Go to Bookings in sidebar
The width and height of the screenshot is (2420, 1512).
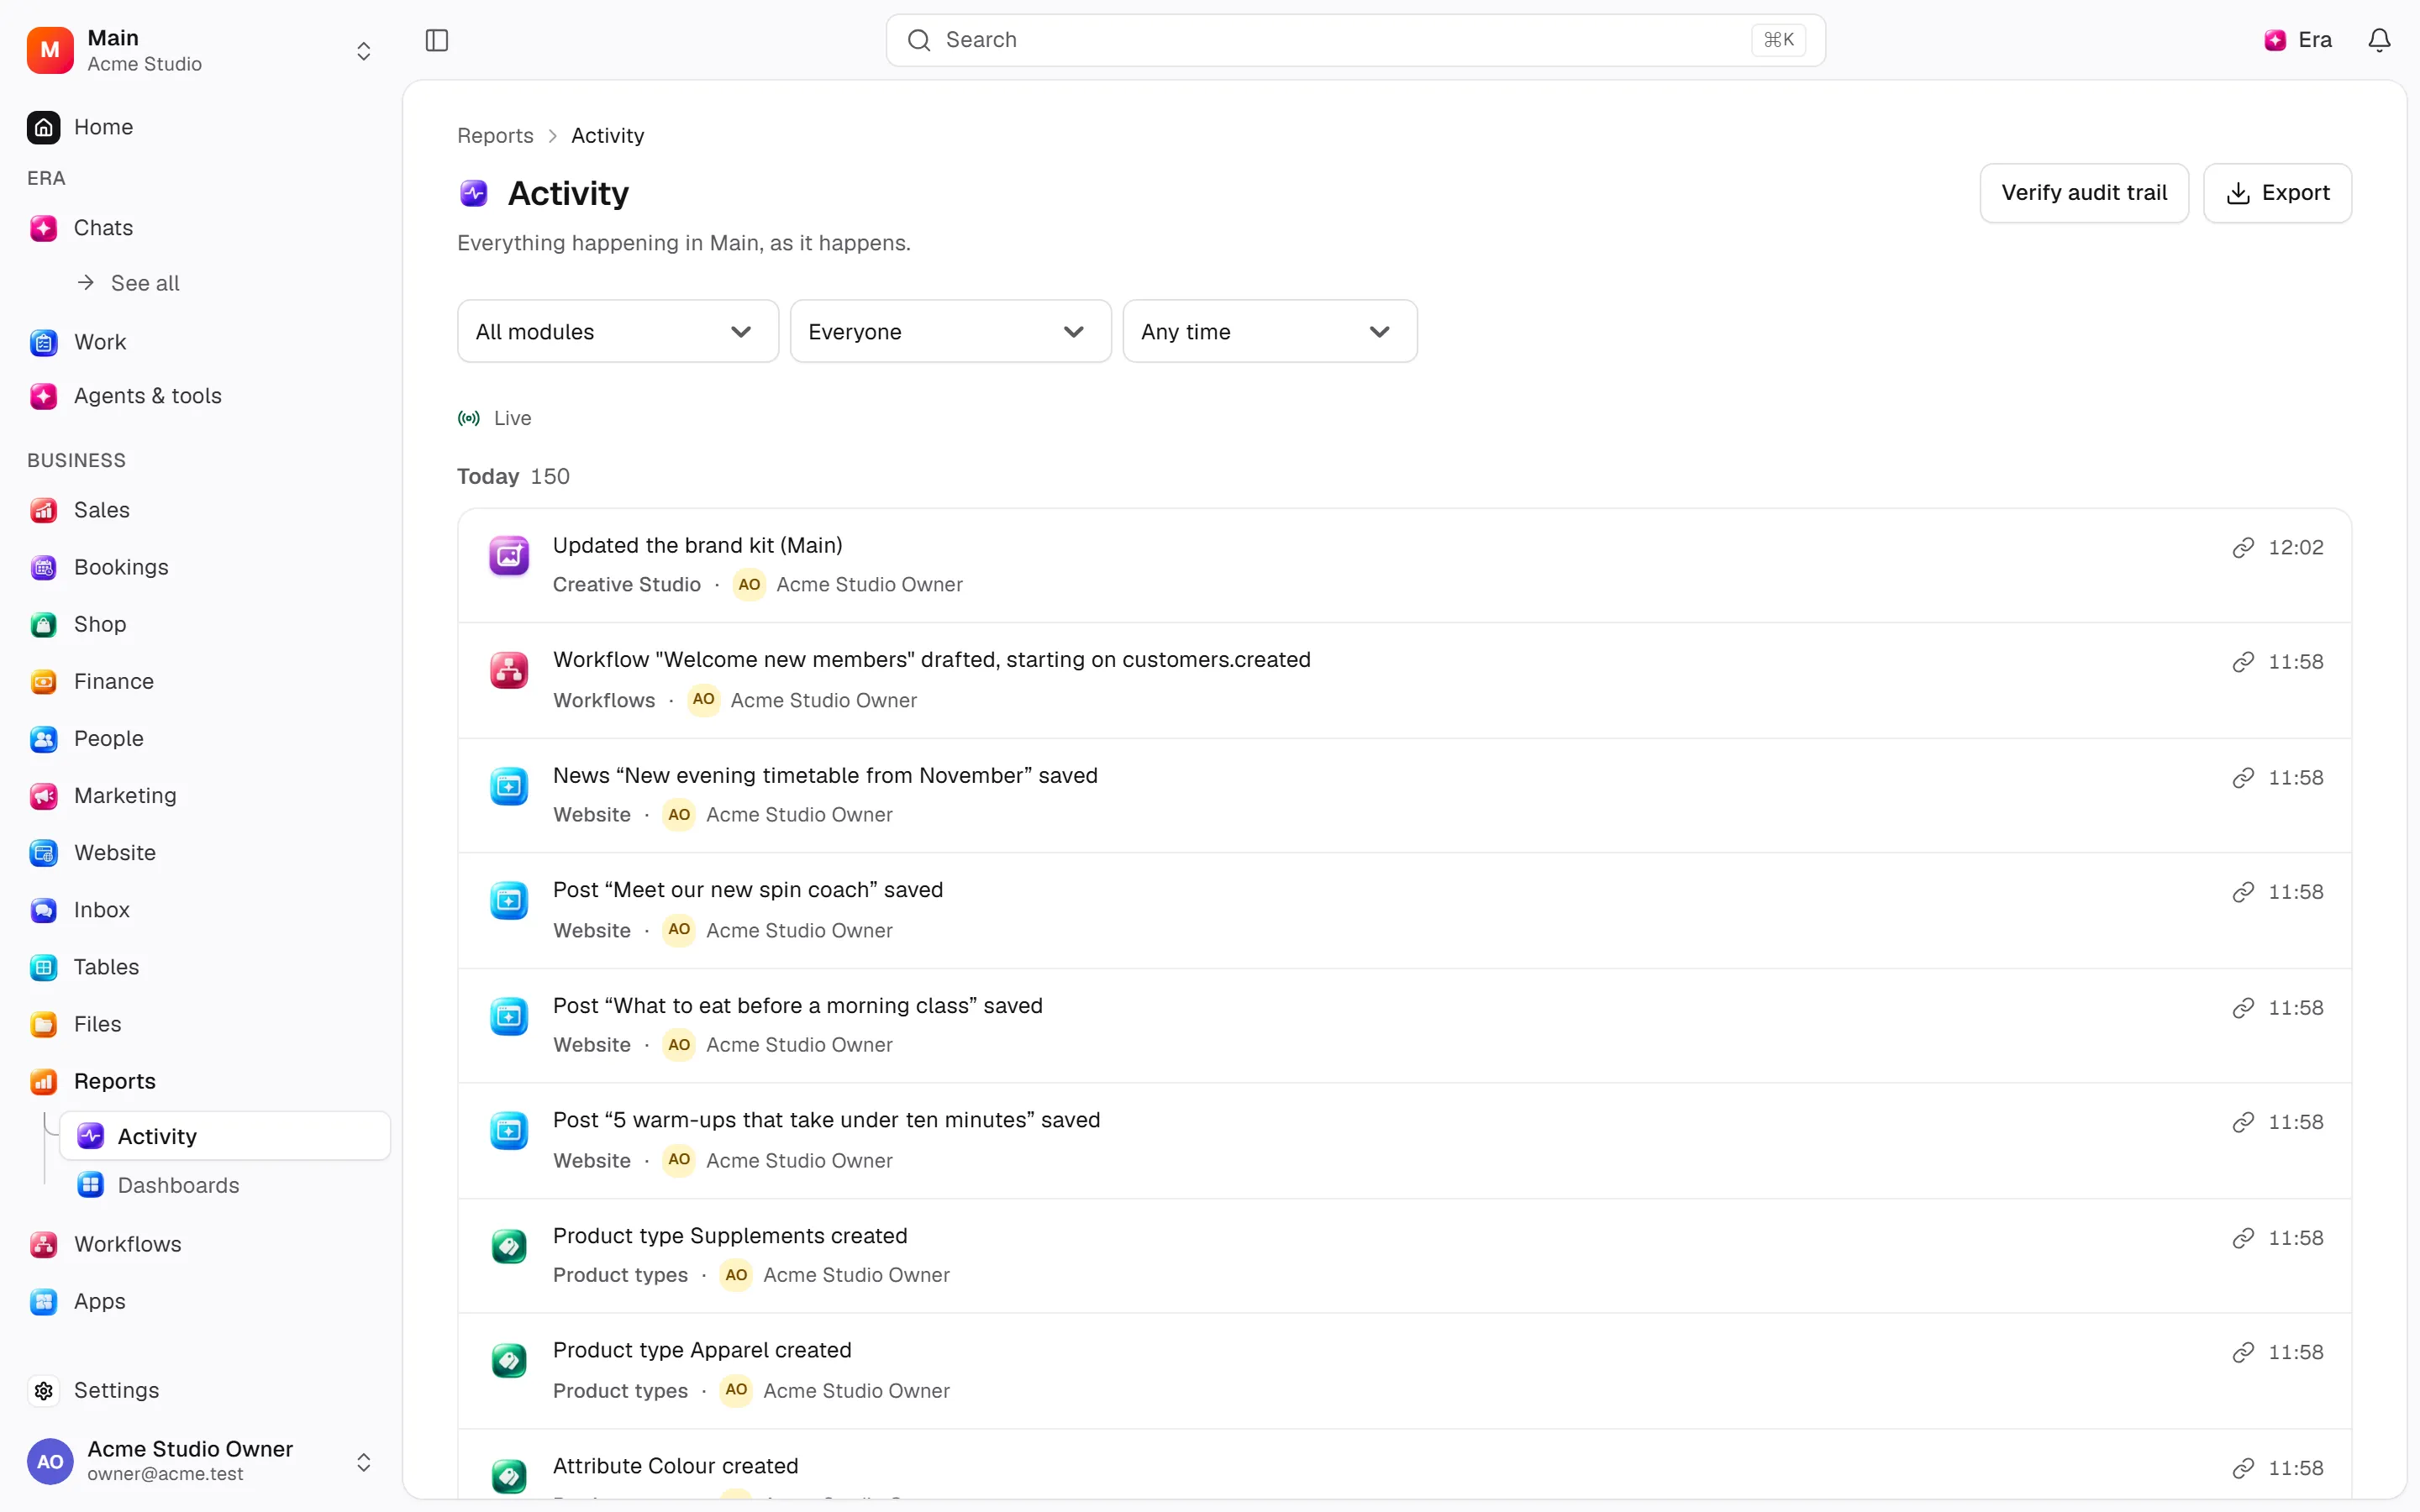(200, 567)
